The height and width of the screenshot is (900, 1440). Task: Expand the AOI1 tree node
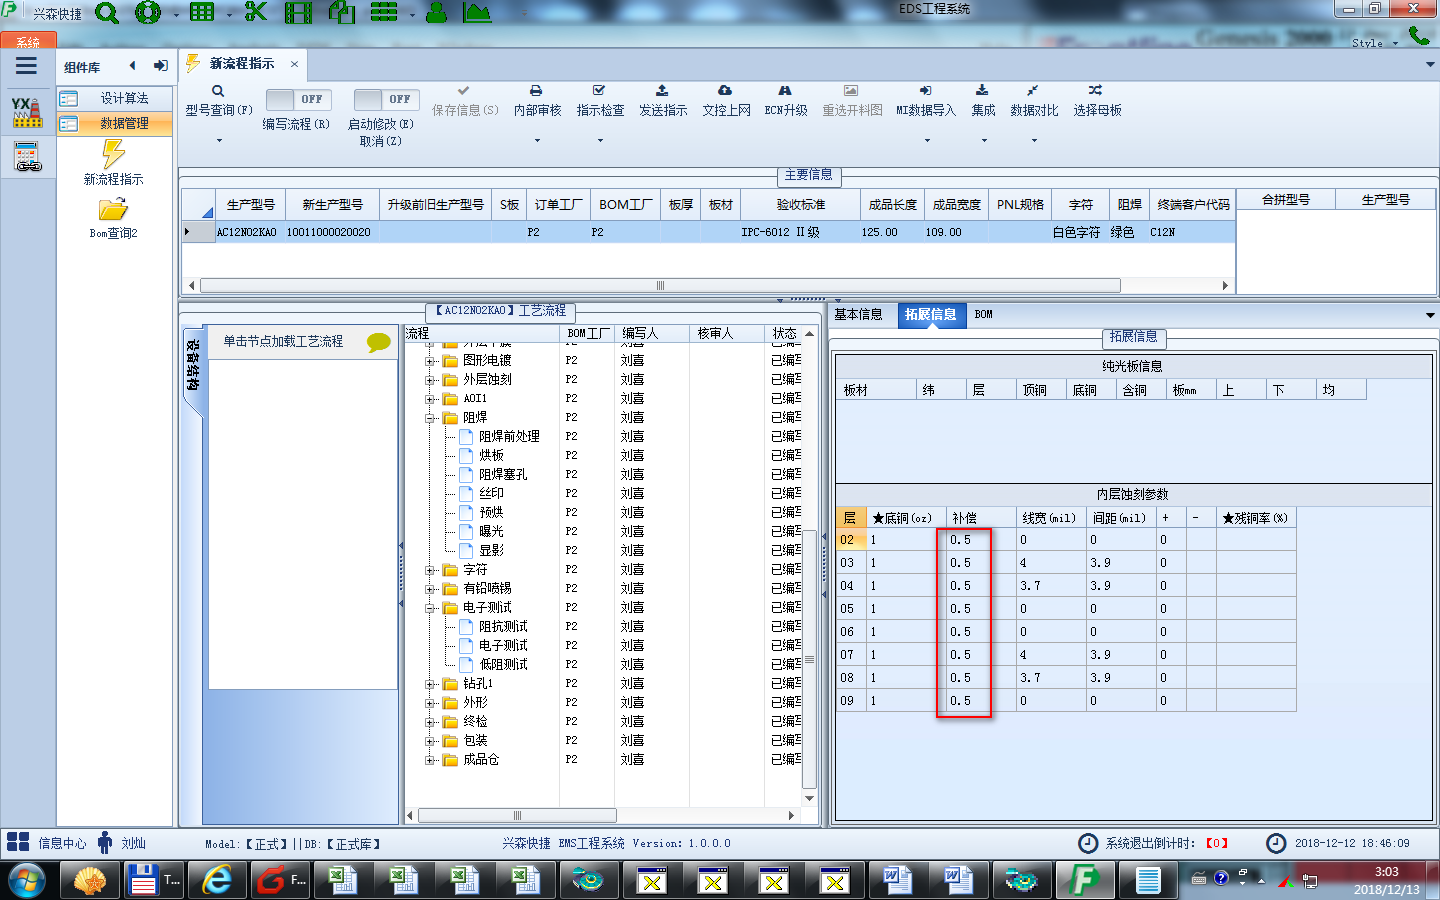tap(430, 398)
